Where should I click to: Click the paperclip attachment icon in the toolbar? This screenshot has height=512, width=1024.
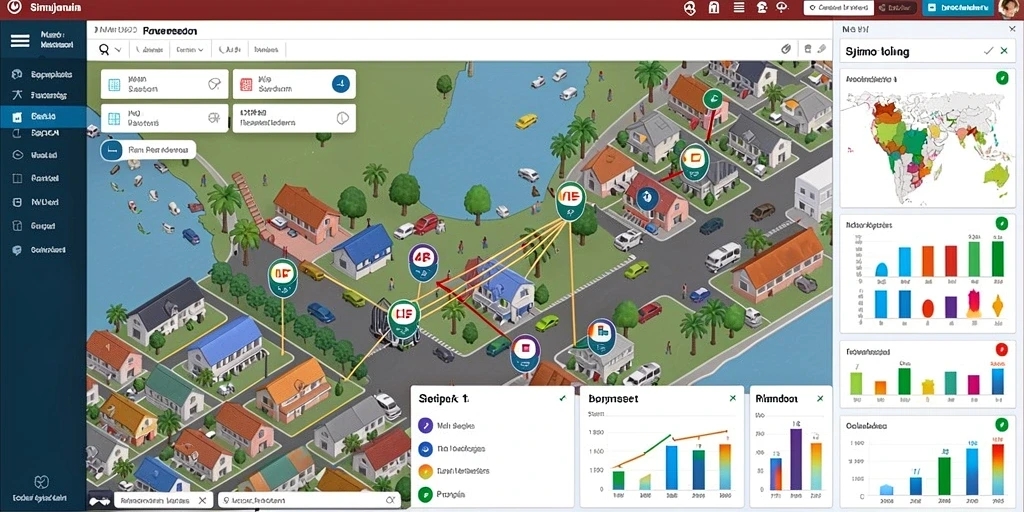point(786,49)
